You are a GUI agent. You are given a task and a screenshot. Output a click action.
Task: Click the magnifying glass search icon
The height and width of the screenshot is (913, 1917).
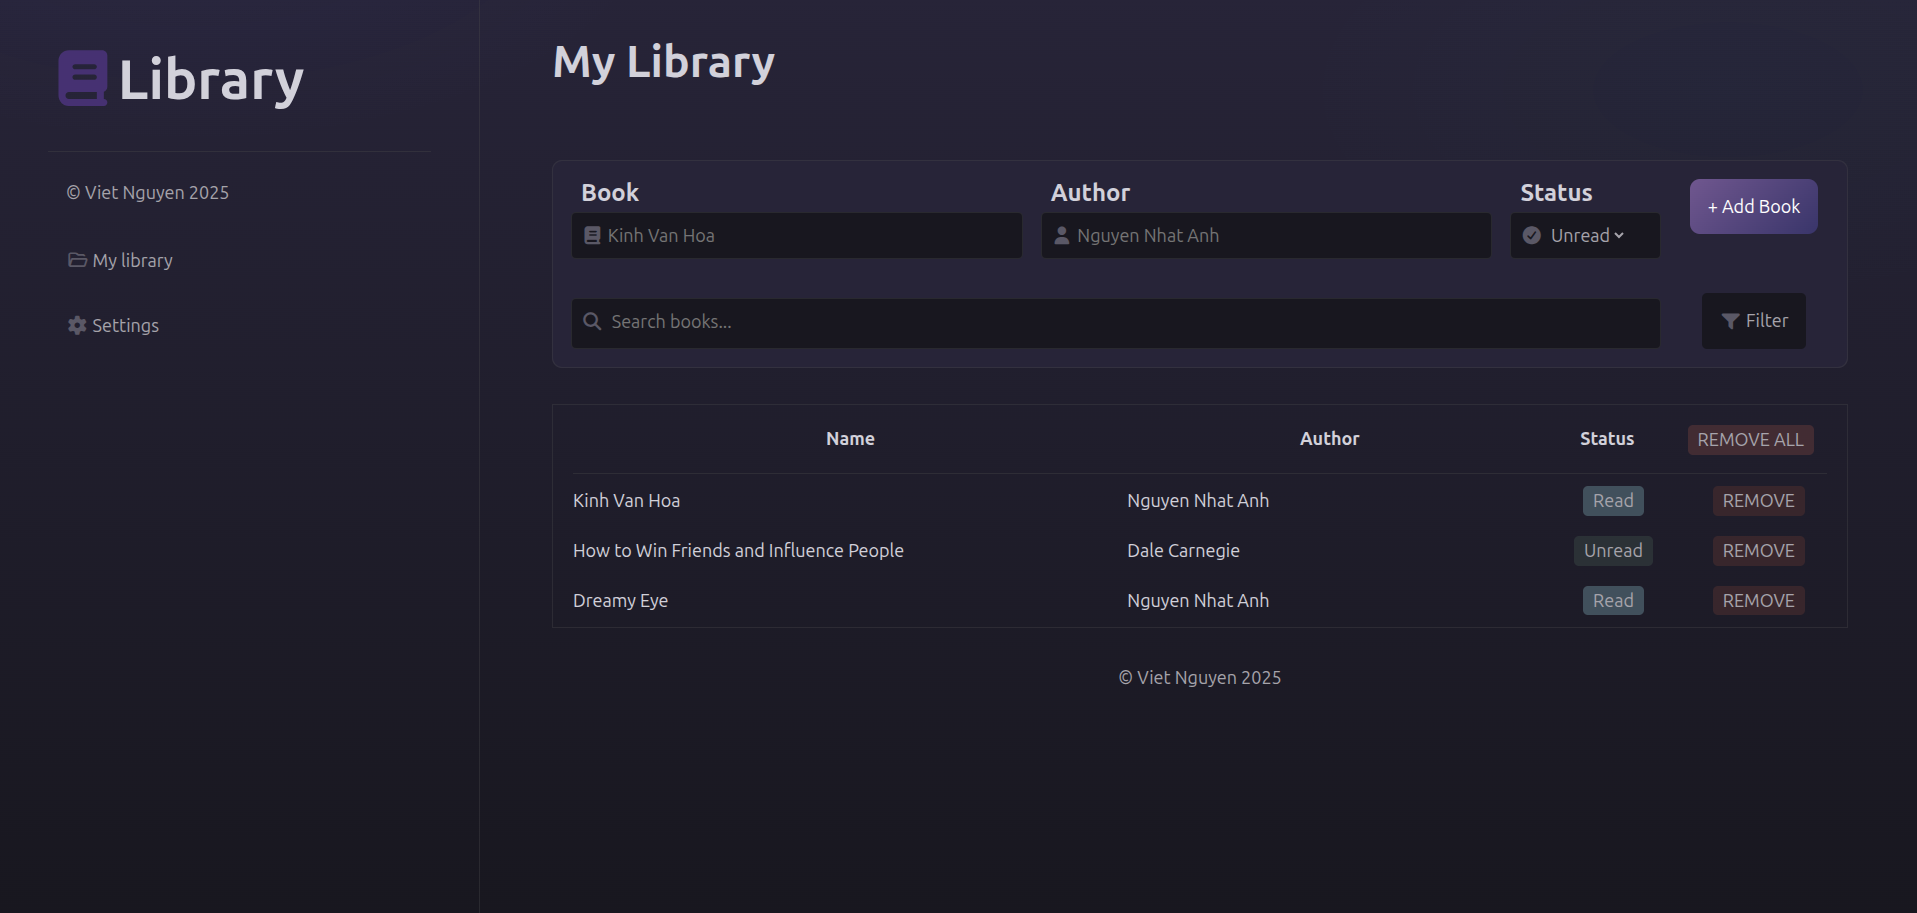click(592, 321)
